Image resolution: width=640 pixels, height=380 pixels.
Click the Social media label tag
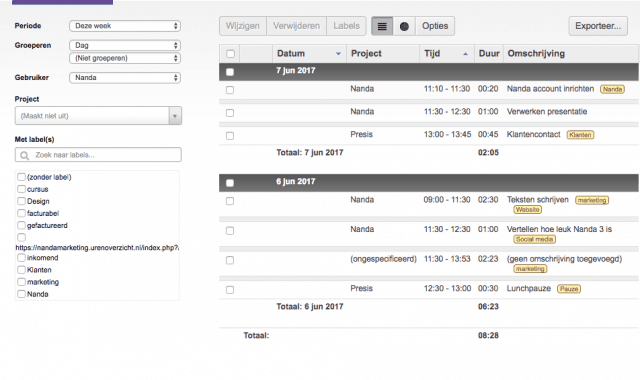point(534,239)
